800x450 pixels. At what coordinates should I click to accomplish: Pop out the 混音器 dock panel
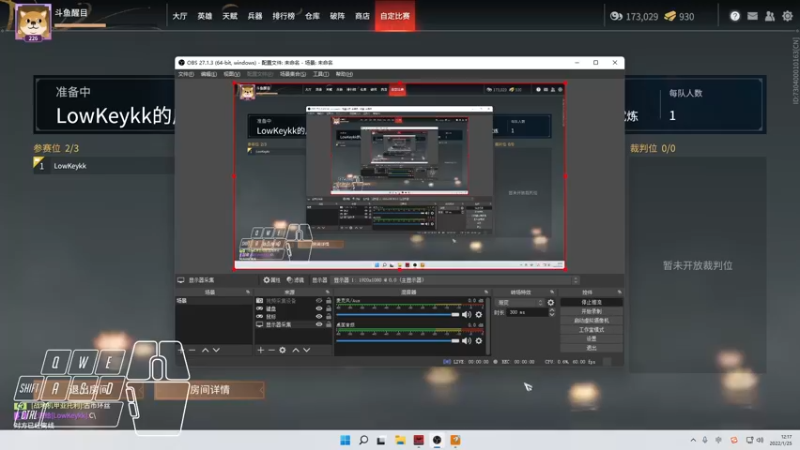point(486,292)
